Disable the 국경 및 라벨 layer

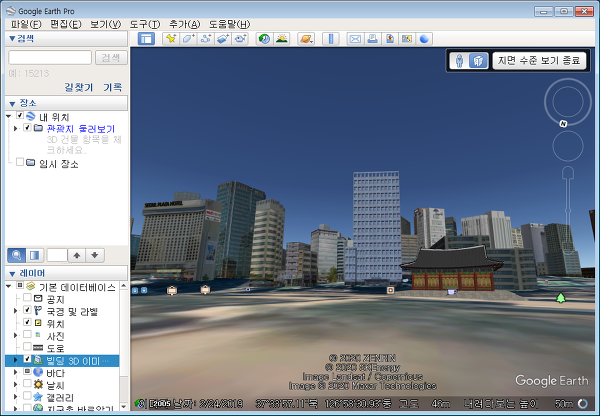pos(27,310)
